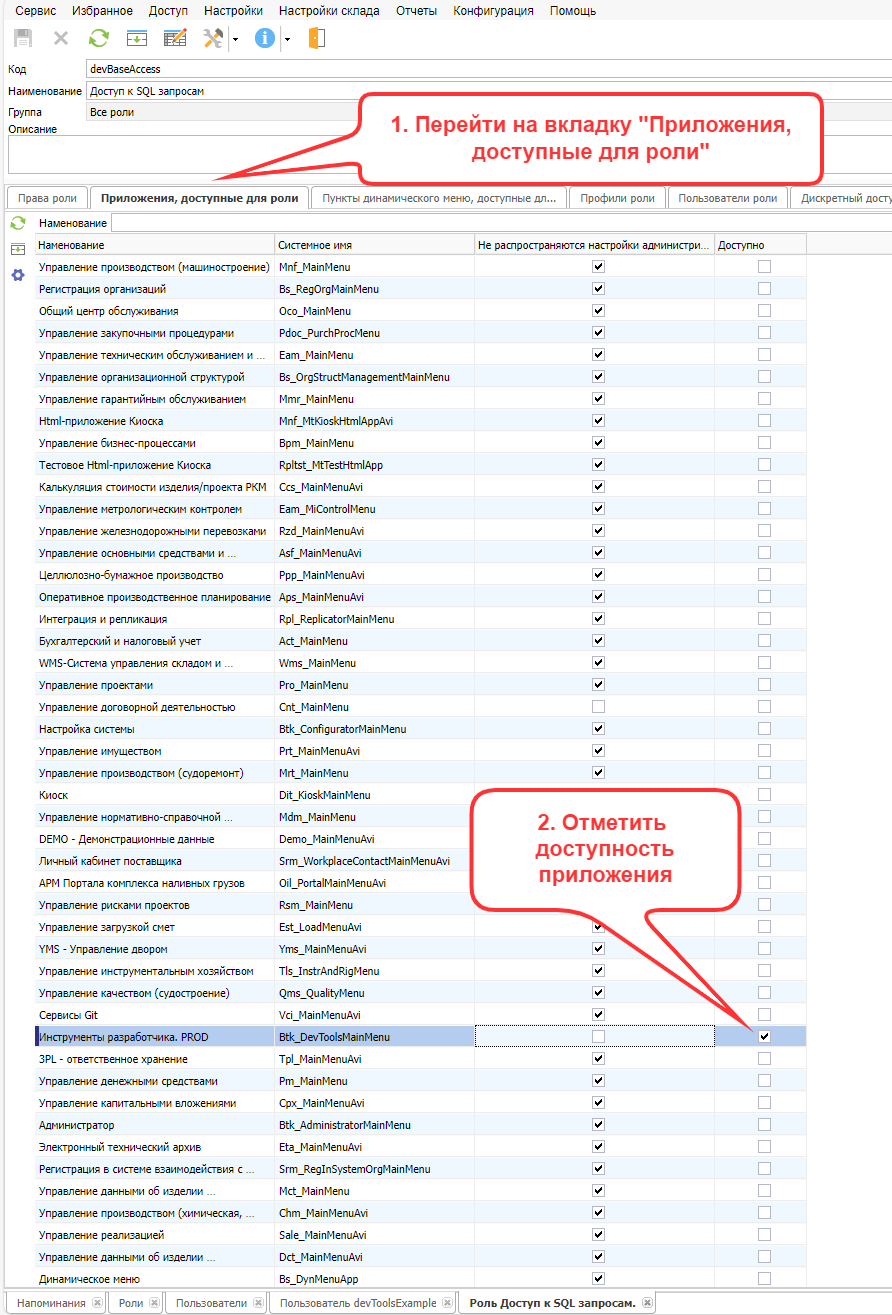Expand dropdown arrow beside info icon
This screenshot has width=892, height=1315.
[287, 40]
